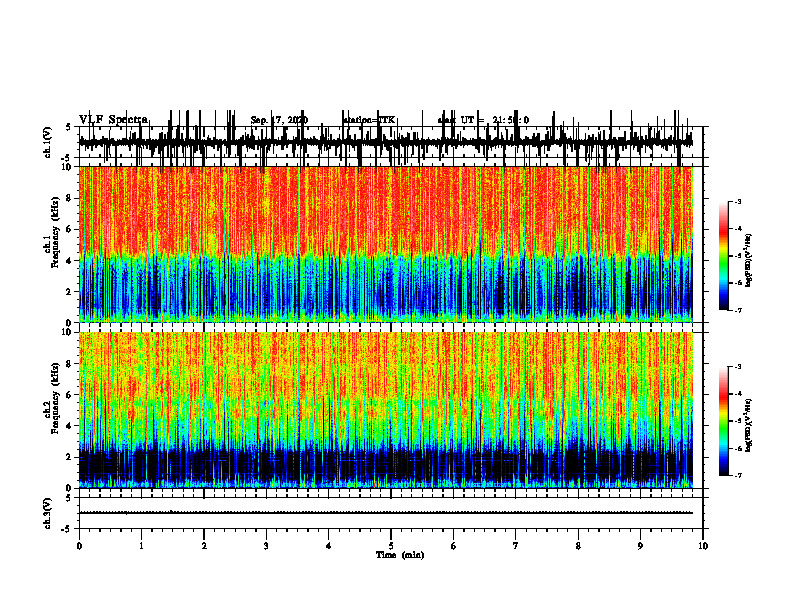Click the '7' tick on the time axis
Image resolution: width=792 pixels, height=612 pixels.
coord(516,546)
